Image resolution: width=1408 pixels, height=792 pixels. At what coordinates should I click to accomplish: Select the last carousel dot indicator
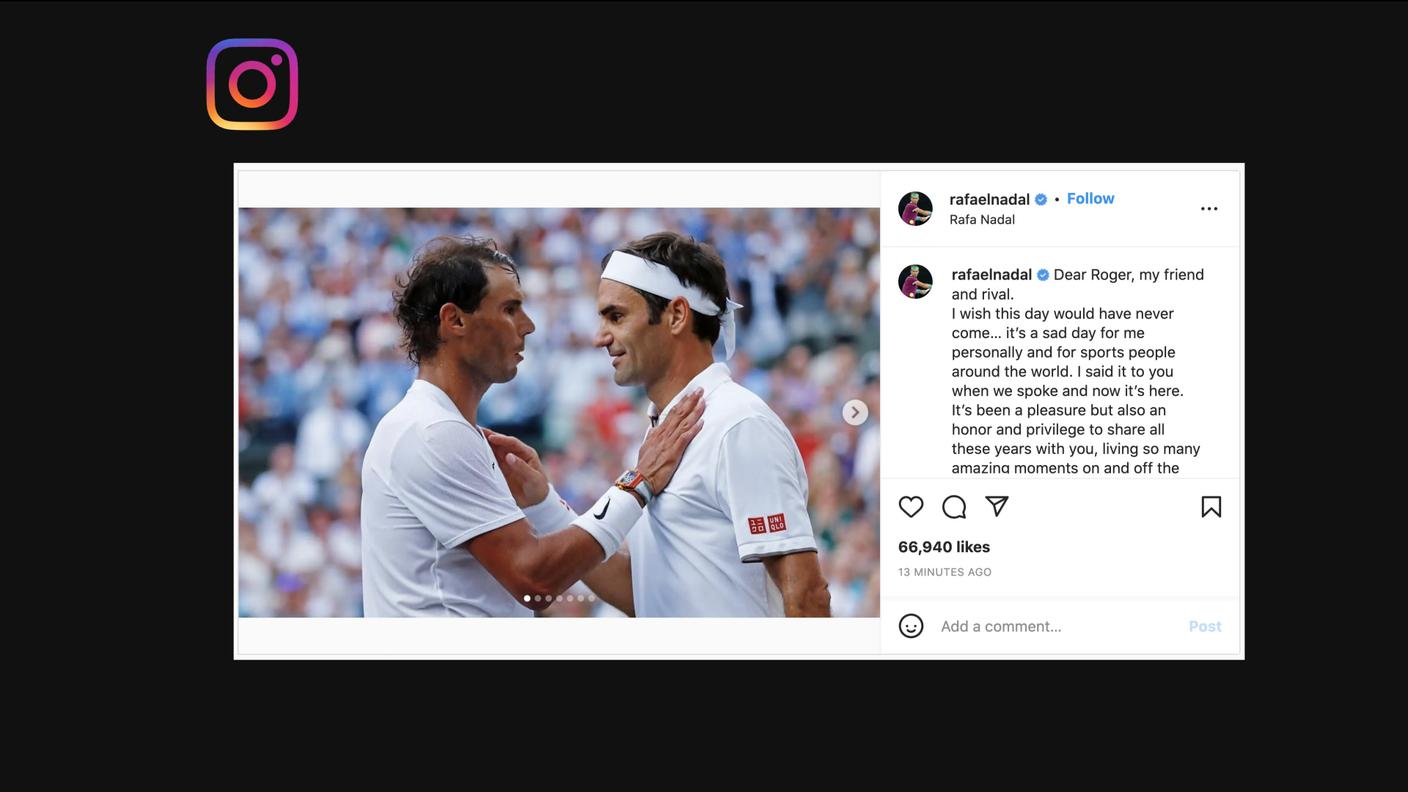[x=591, y=598]
